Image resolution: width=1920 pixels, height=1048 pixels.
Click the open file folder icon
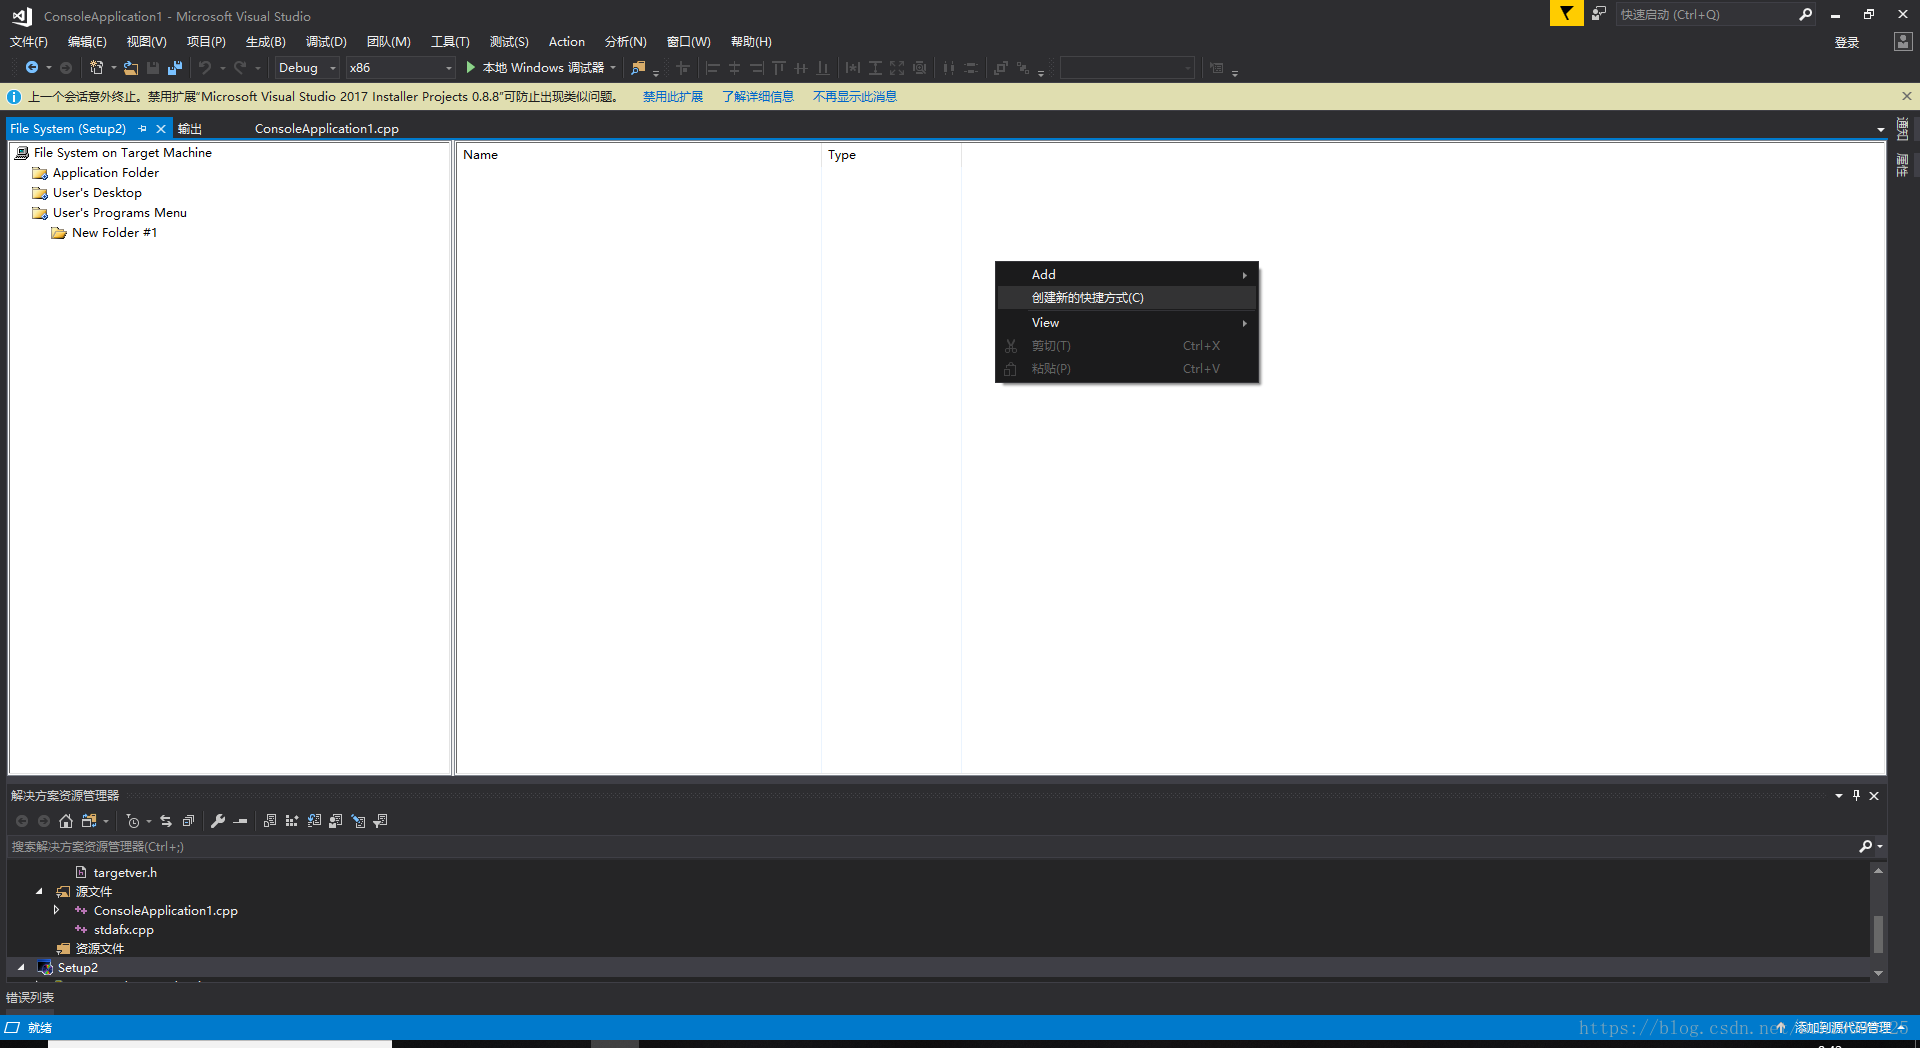coord(131,68)
